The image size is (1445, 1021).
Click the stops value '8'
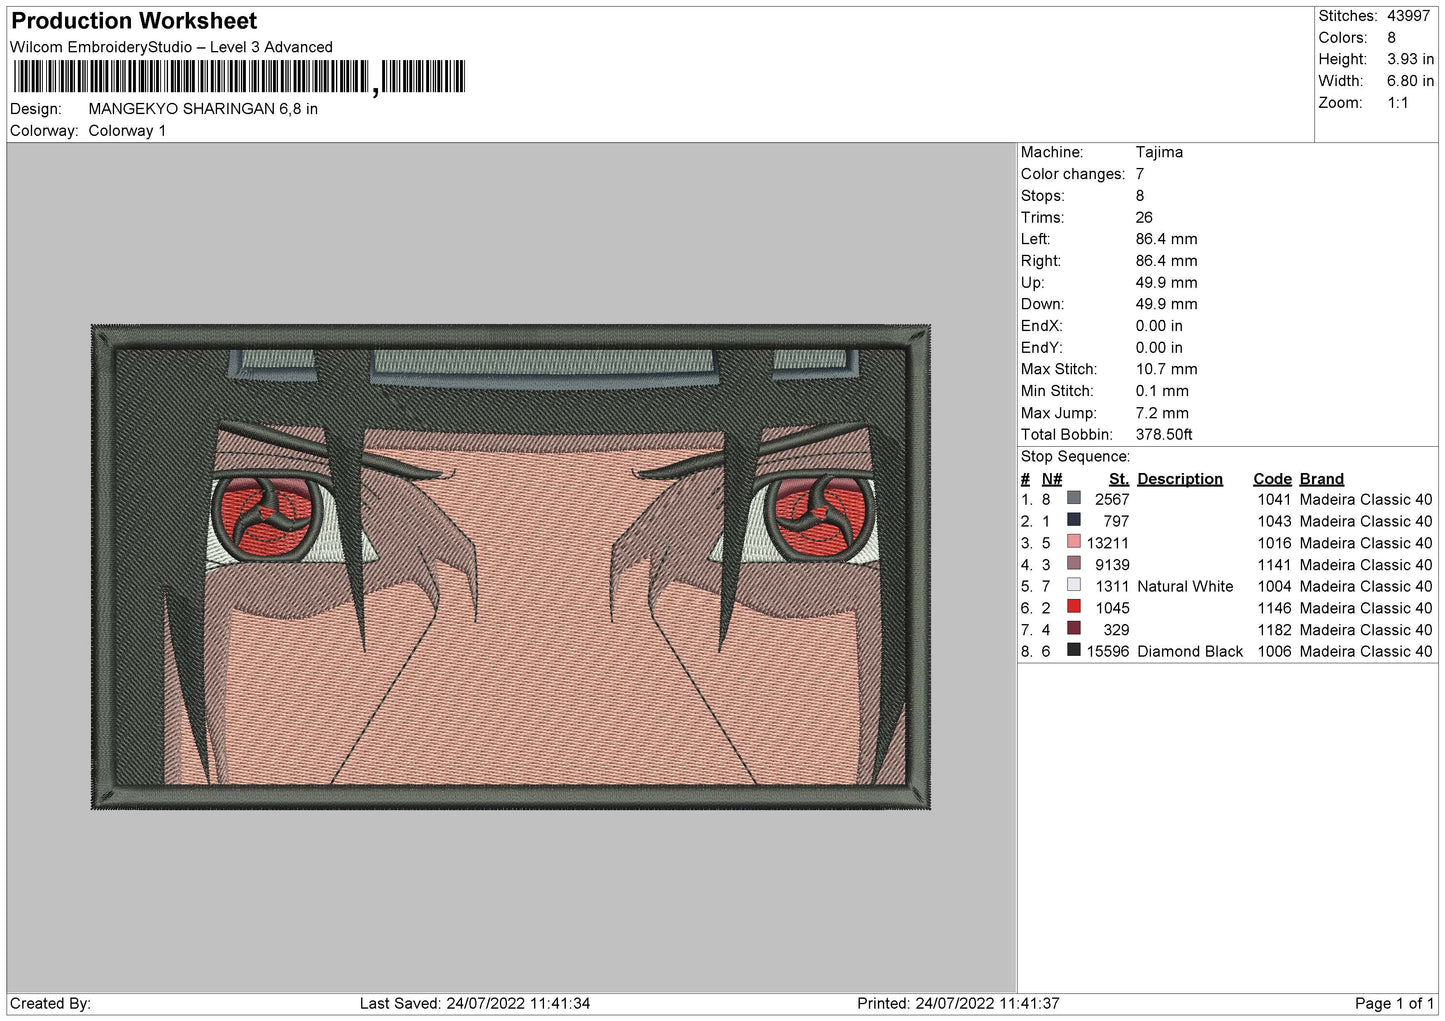pos(1140,196)
